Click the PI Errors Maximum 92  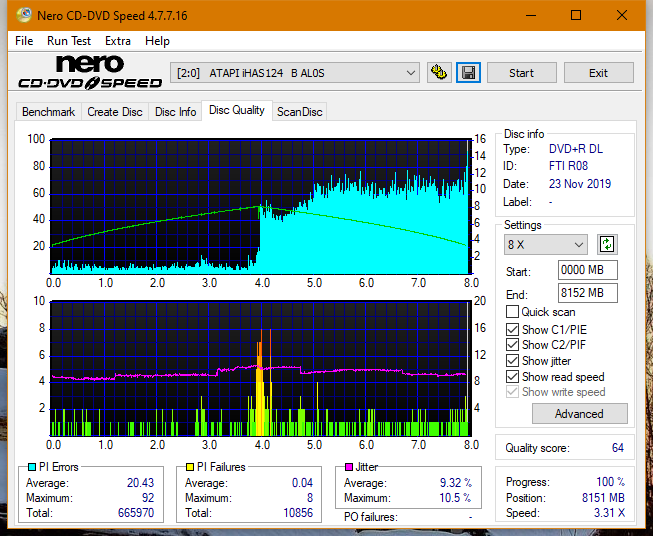point(148,498)
